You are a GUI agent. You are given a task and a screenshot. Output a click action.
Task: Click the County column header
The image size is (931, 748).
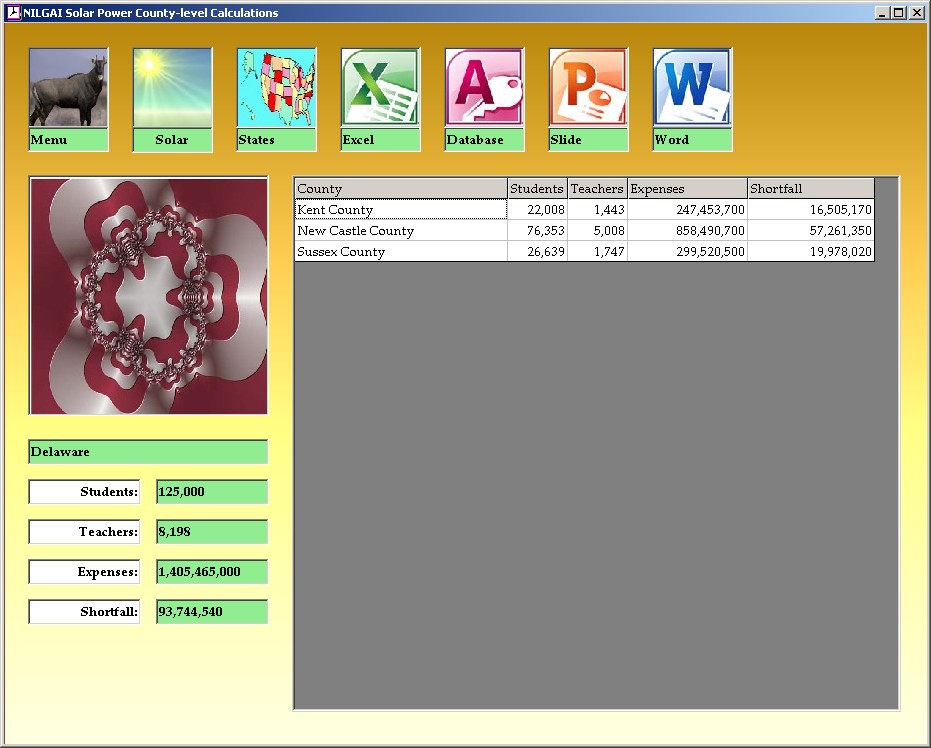pyautogui.click(x=400, y=189)
